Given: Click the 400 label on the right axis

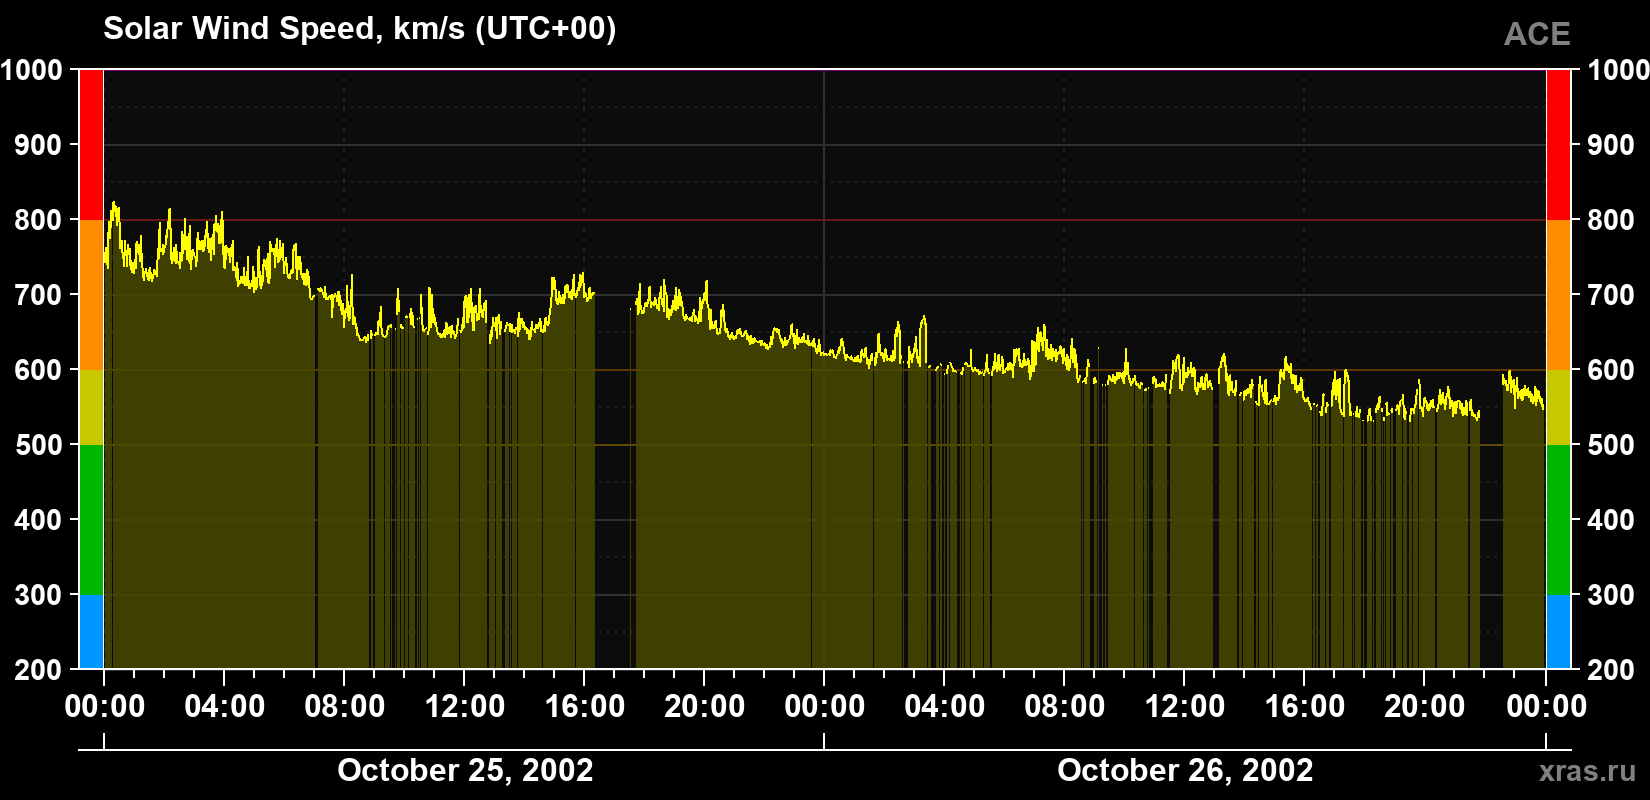Looking at the screenshot, I should click(1611, 520).
